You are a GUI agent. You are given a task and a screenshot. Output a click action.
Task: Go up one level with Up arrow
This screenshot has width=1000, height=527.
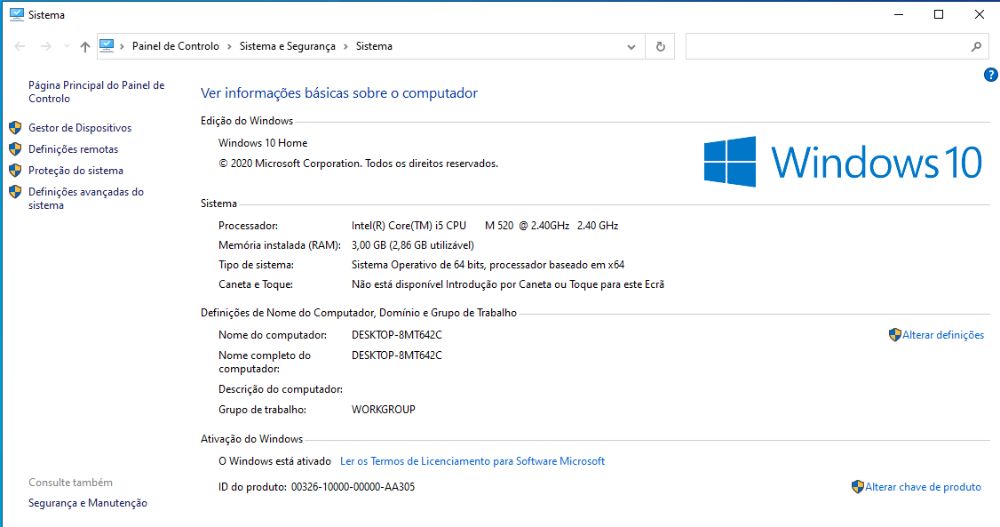(85, 47)
